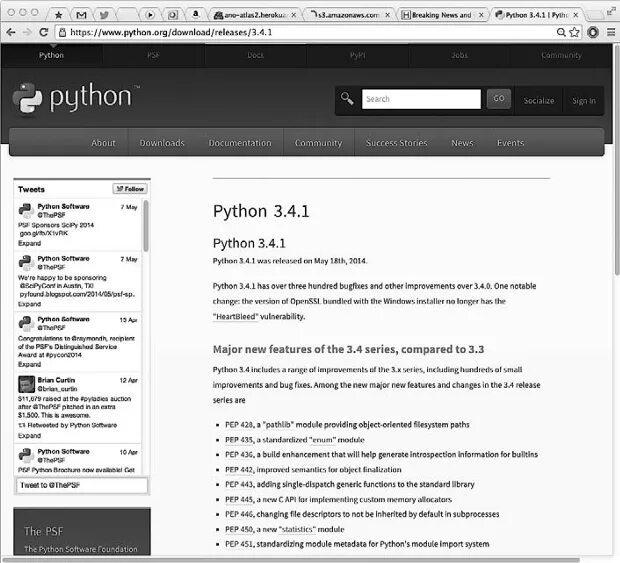
Task: Expand the Brian Curtin tweet
Action: coord(29,435)
